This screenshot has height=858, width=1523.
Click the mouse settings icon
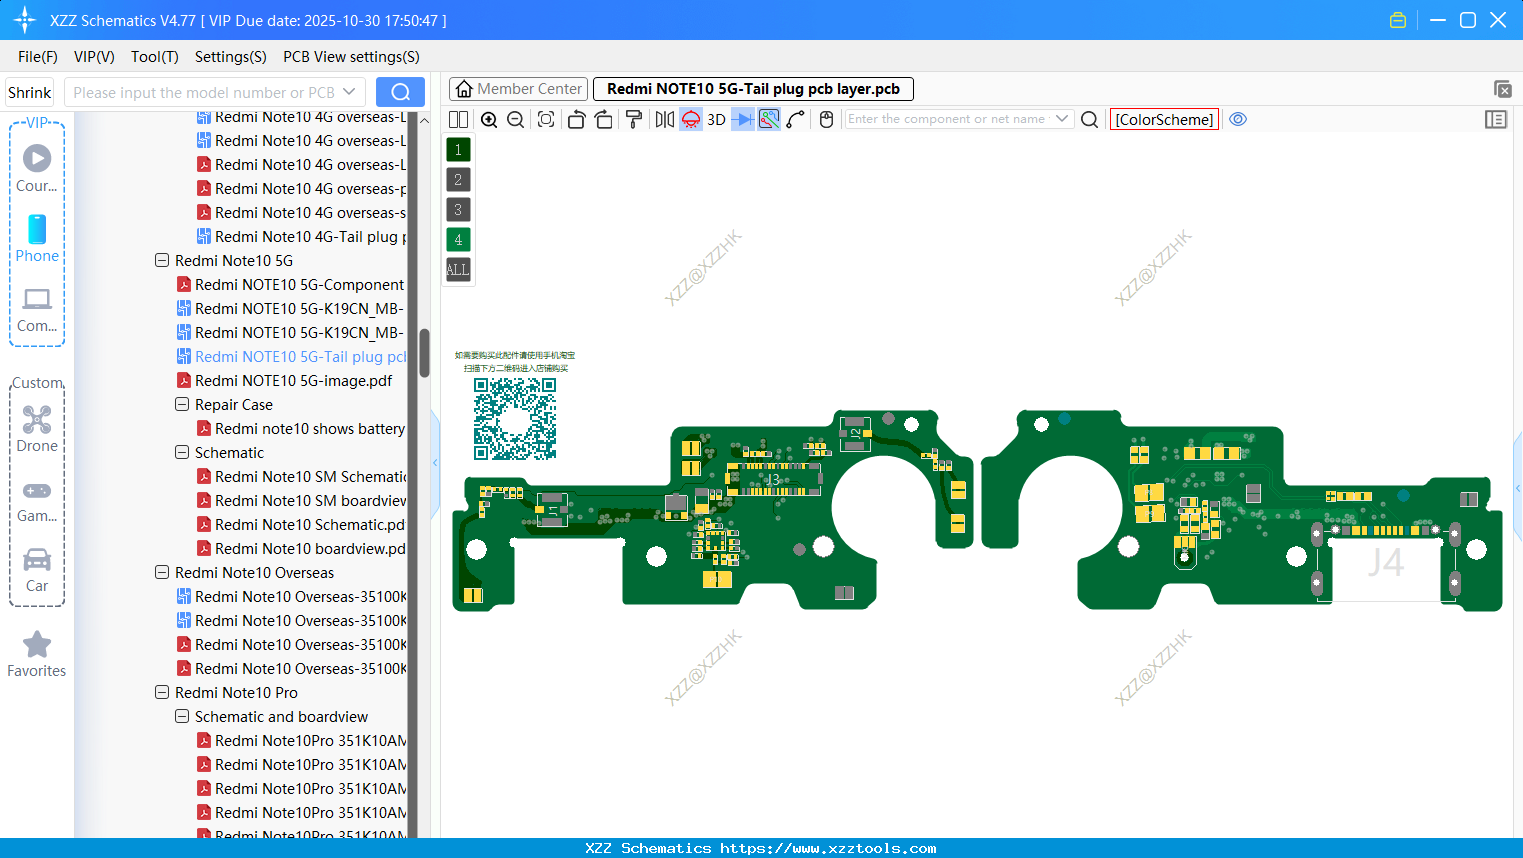(826, 120)
